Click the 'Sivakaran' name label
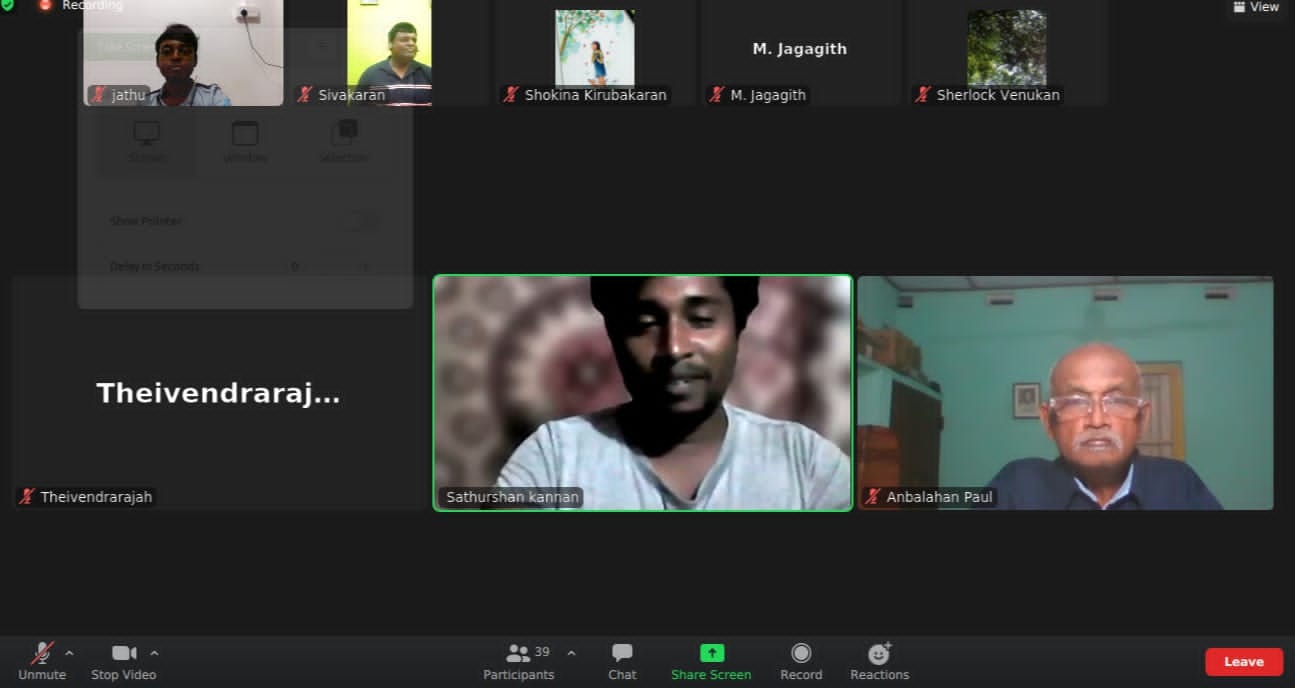1295x688 pixels. click(x=351, y=95)
